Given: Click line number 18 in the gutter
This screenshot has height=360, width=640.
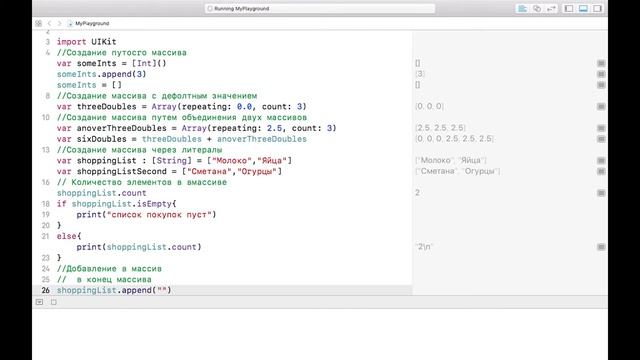Looking at the screenshot, I should pos(45,204).
